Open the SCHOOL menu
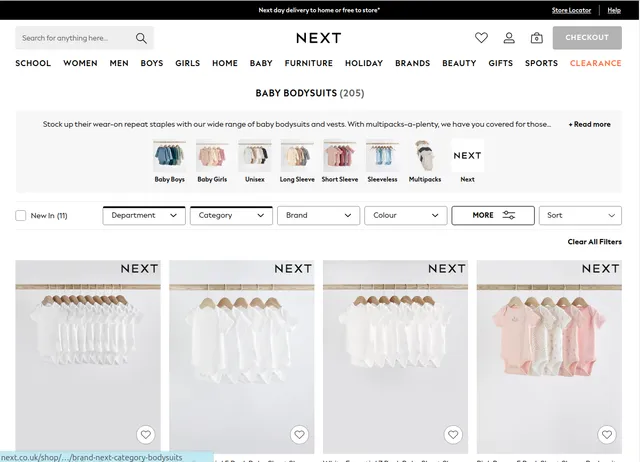 click(x=33, y=63)
